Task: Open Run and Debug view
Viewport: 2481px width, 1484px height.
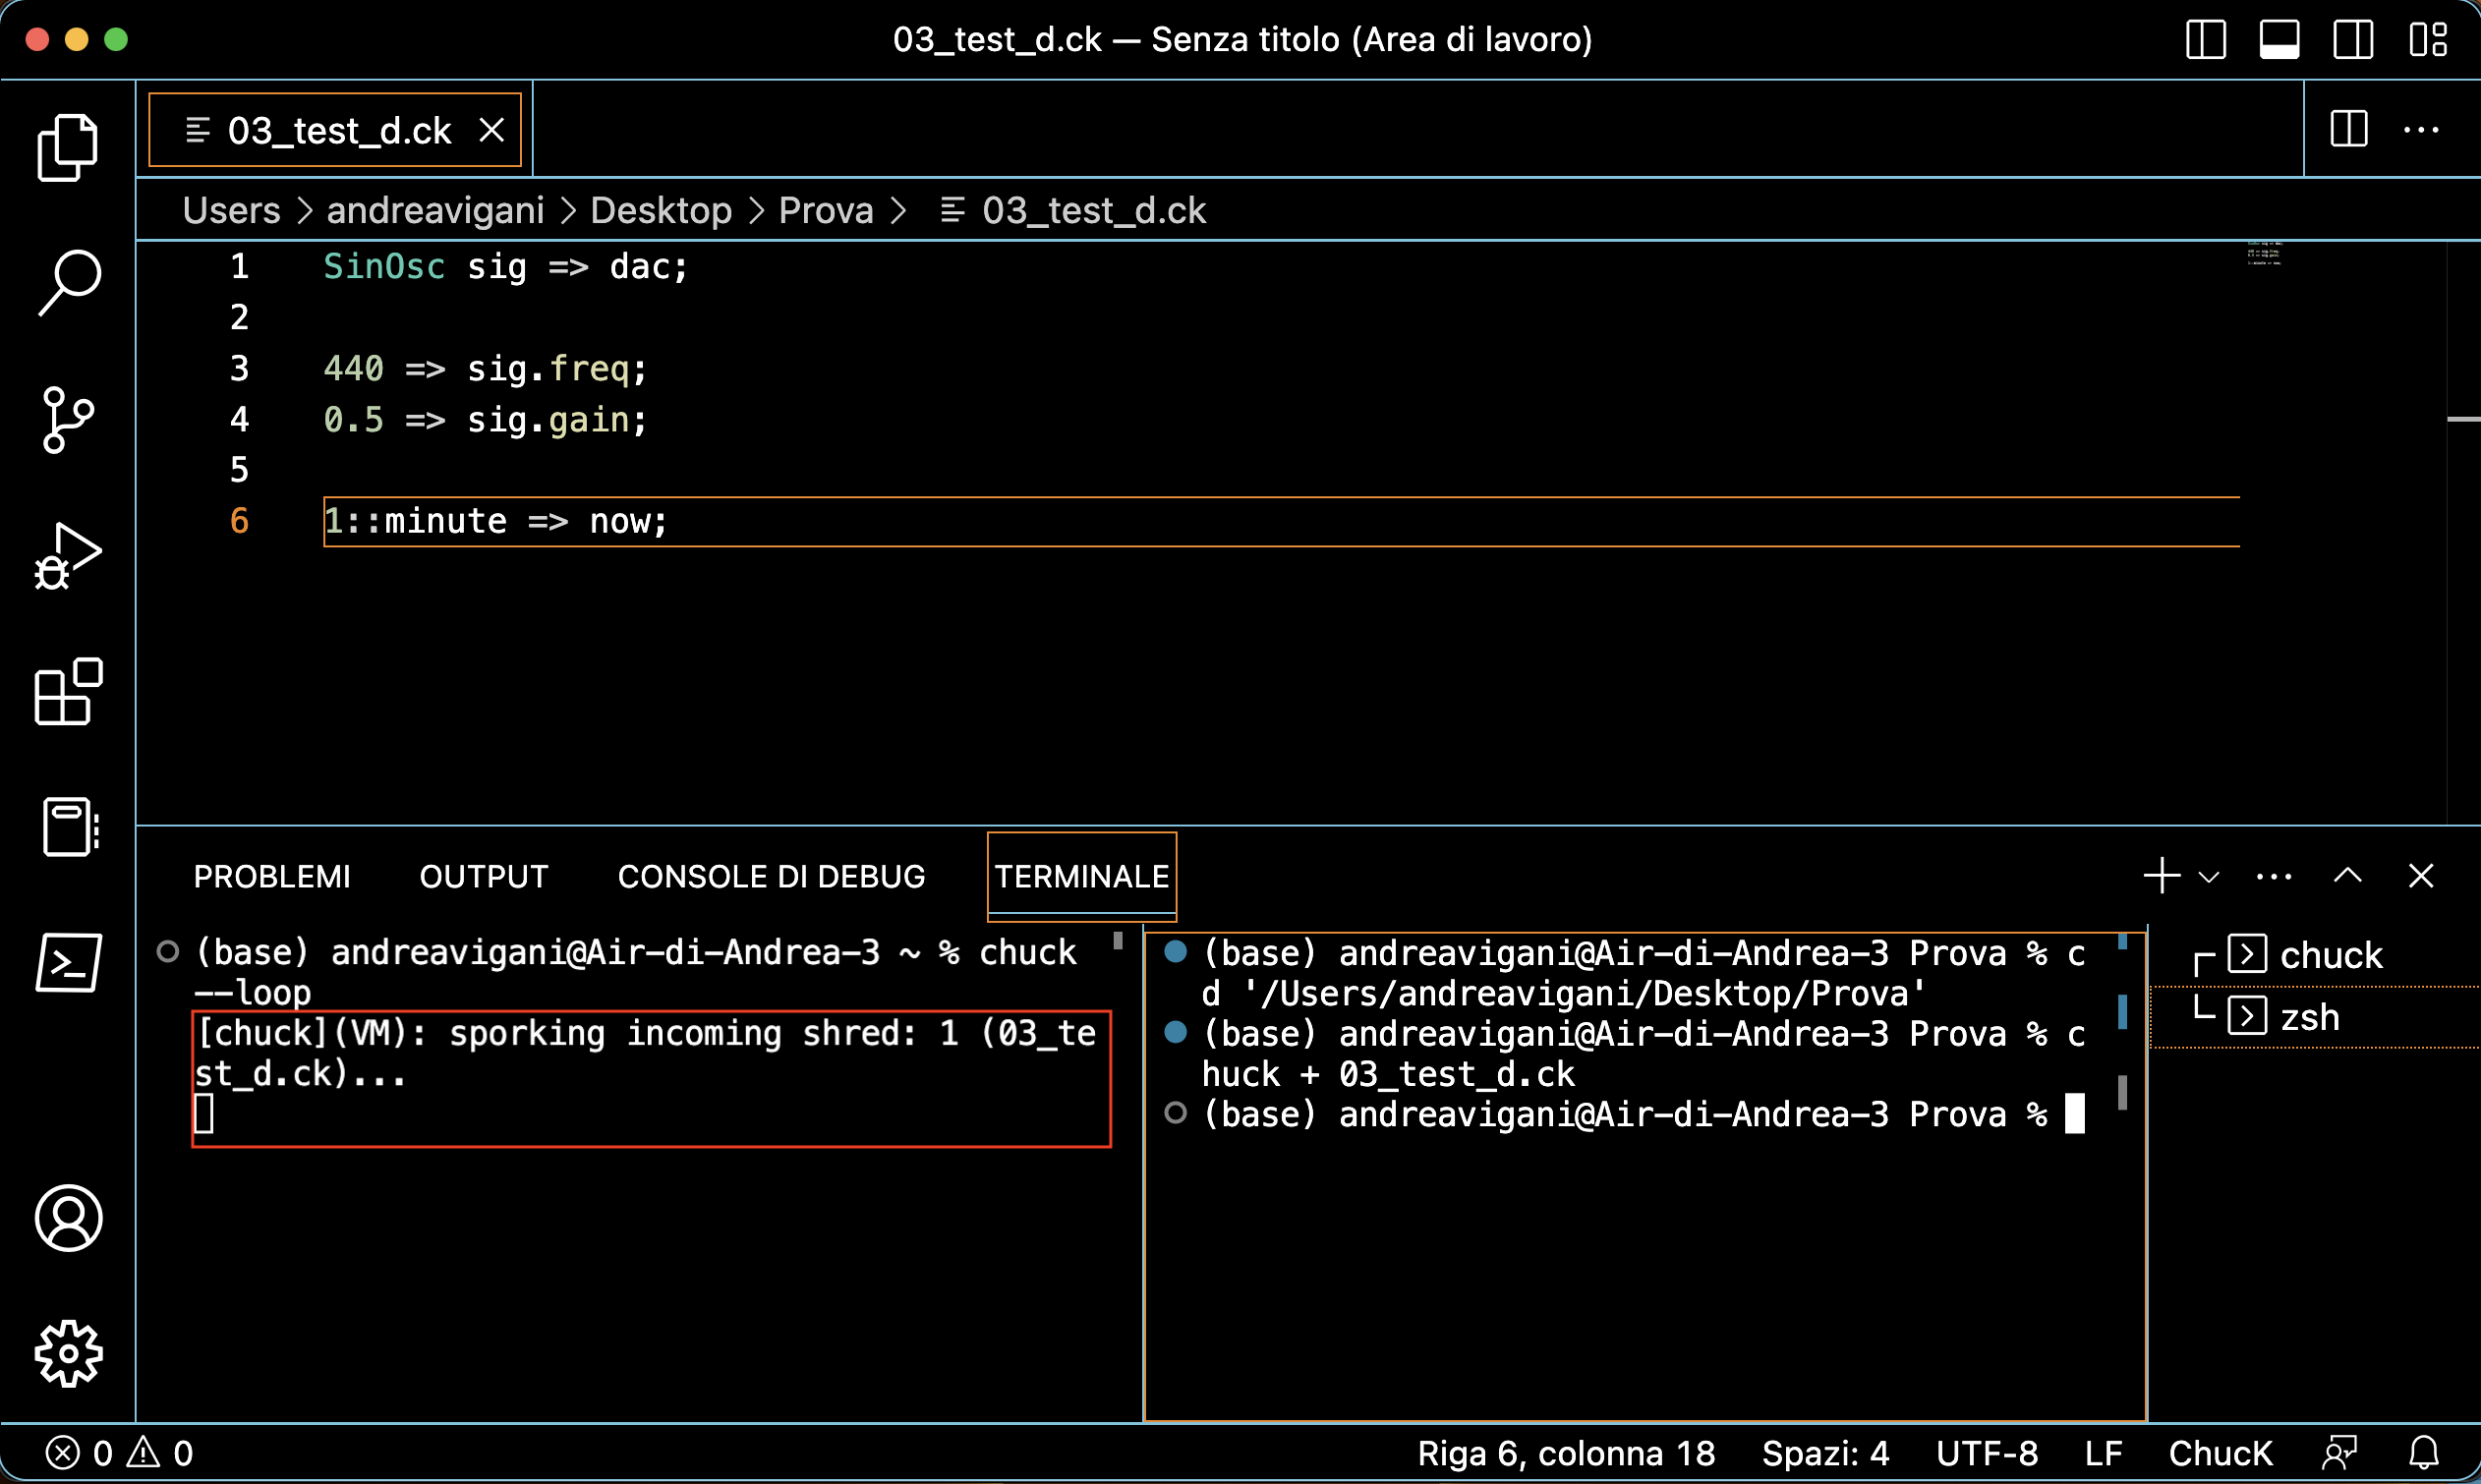Action: point(67,555)
